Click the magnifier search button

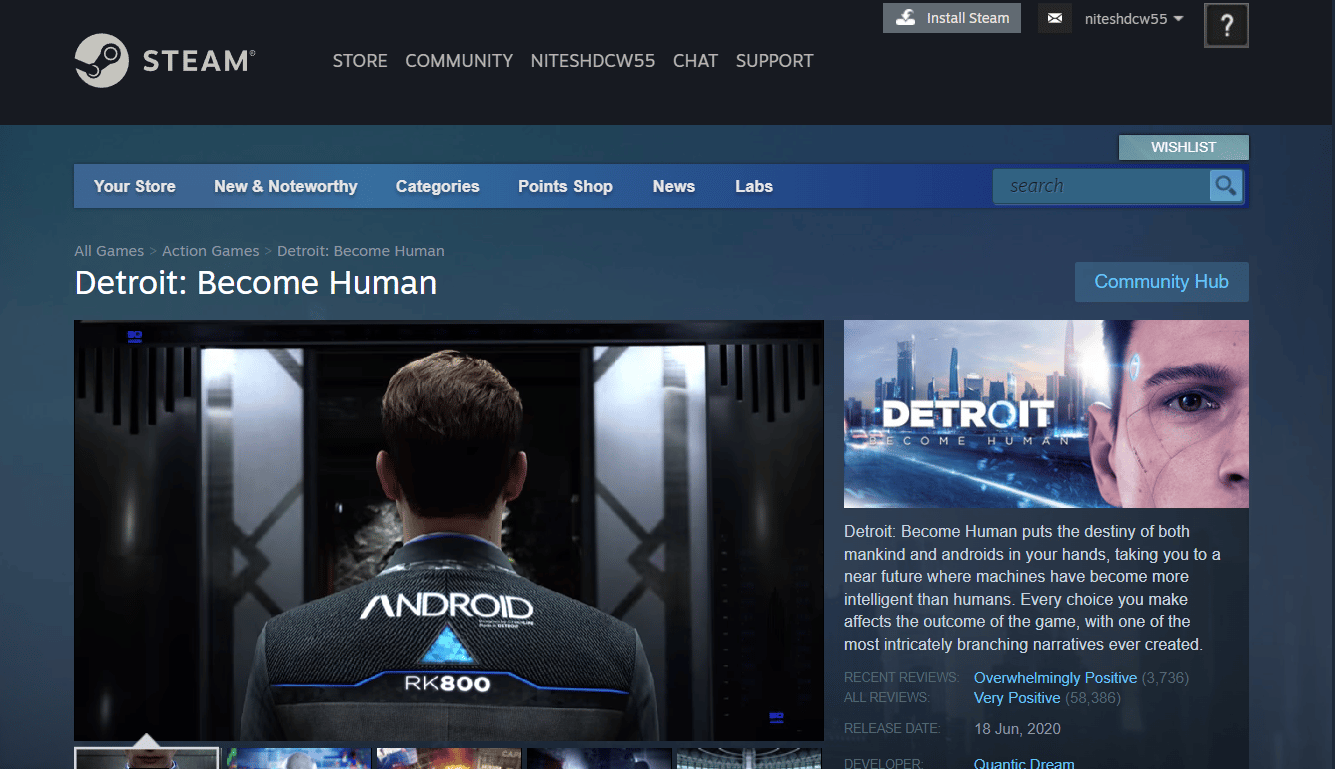click(x=1225, y=185)
